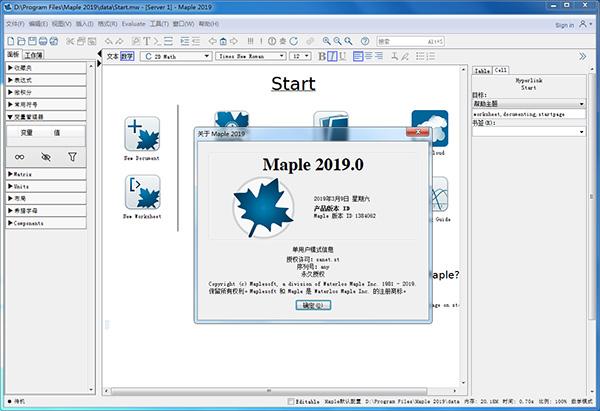Click the >> expand chevron on format bar
This screenshot has width=600, height=411.
(x=582, y=56)
